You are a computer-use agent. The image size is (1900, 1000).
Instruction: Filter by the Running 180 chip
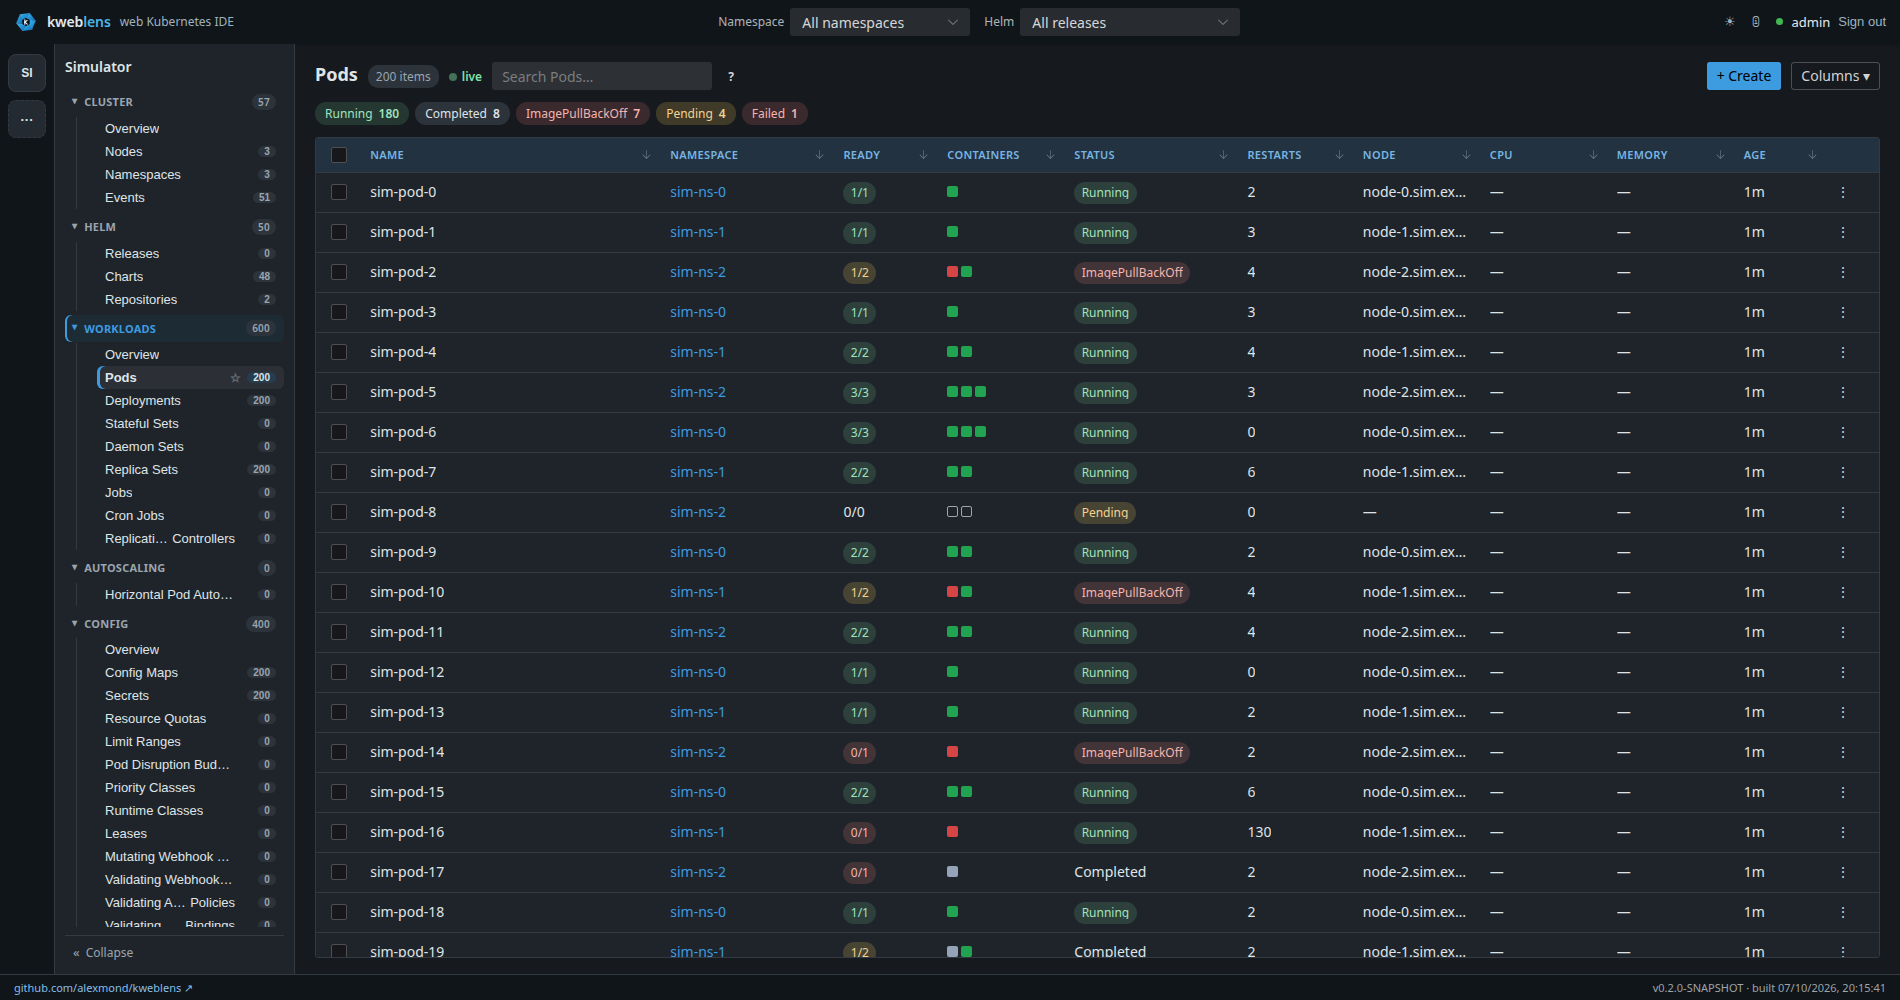[x=362, y=114]
